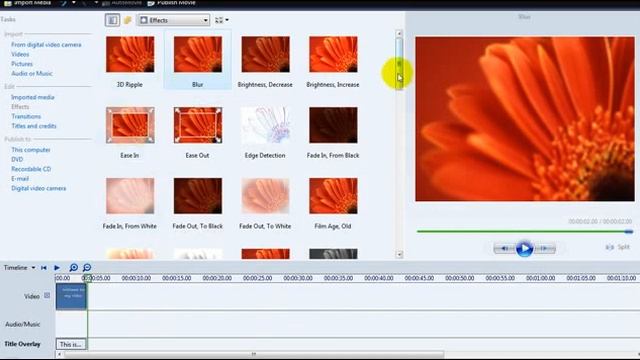Select the 'This is...' title overlay clip
The width and height of the screenshot is (640, 360).
click(x=71, y=344)
